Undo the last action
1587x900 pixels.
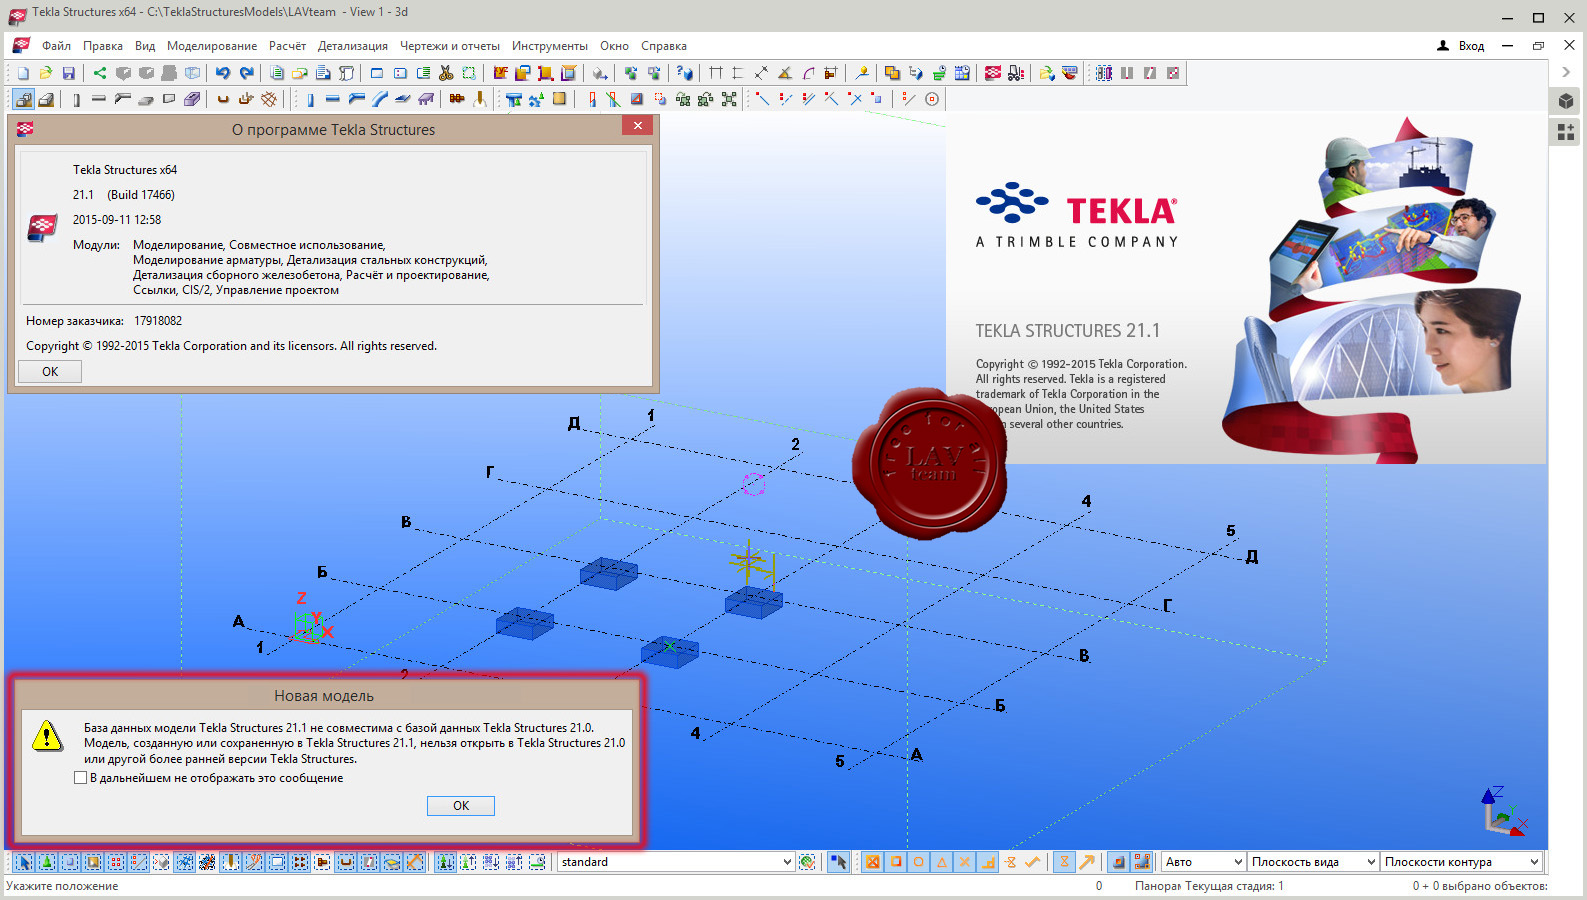tap(222, 73)
